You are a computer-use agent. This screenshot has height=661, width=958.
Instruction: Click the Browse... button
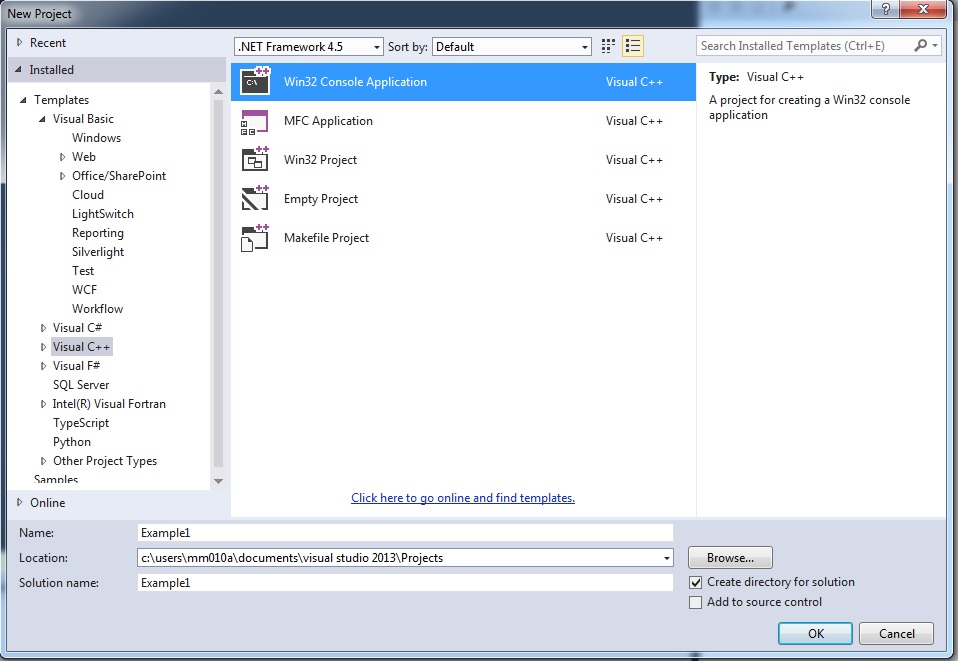click(730, 558)
